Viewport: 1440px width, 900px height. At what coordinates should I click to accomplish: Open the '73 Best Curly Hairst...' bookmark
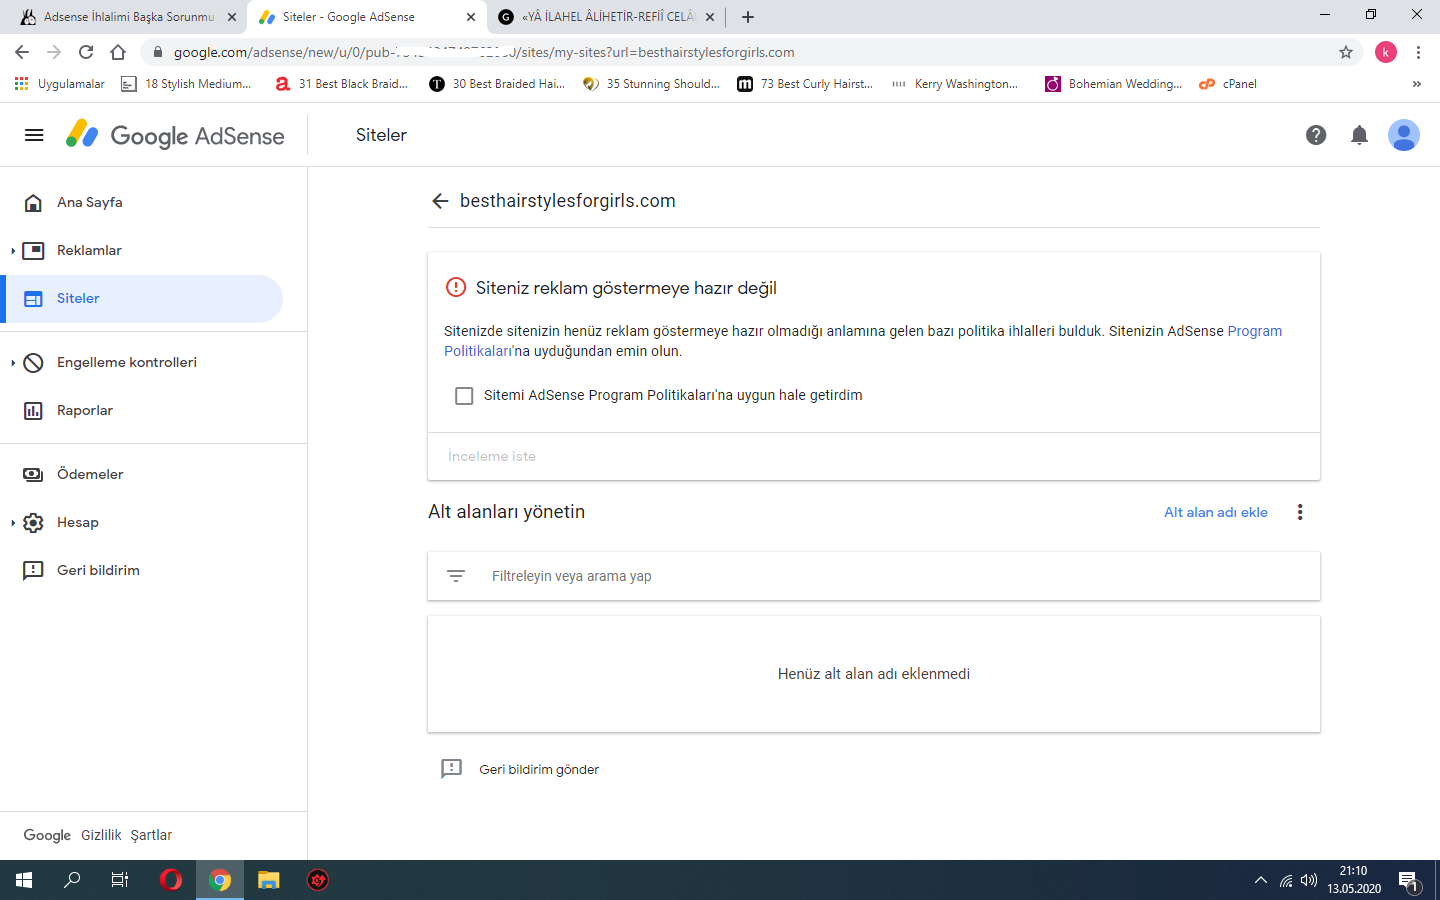click(x=805, y=84)
